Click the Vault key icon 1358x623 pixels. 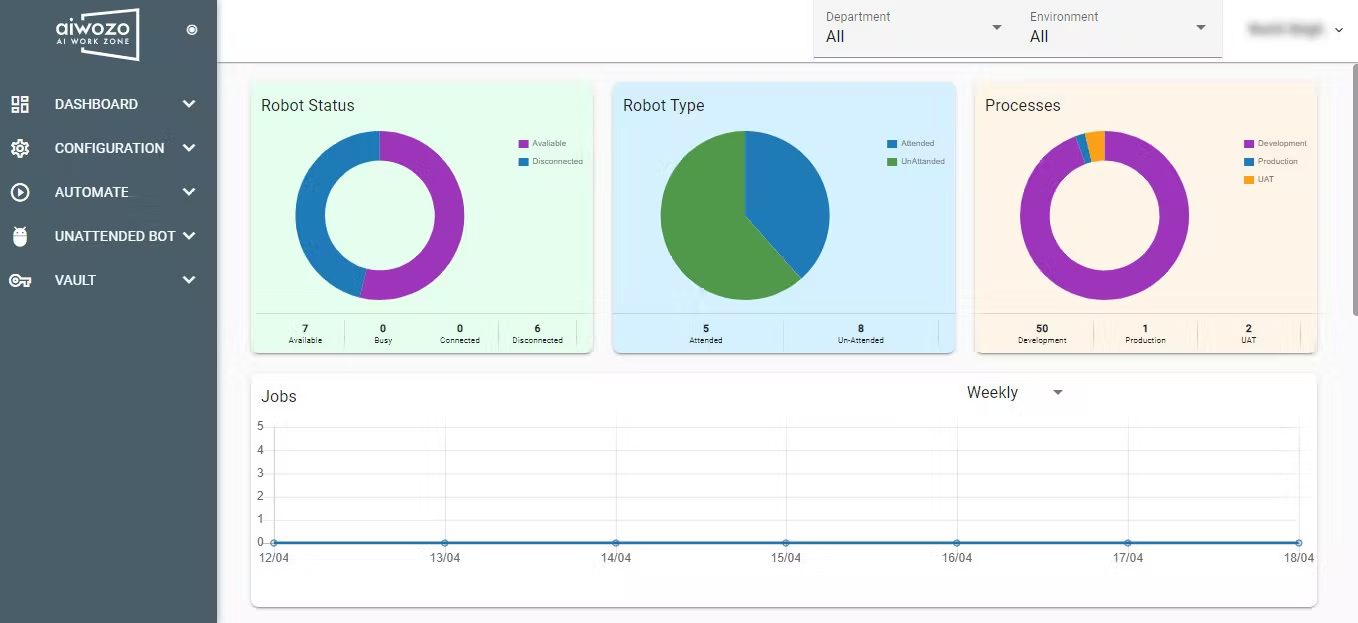tap(20, 280)
